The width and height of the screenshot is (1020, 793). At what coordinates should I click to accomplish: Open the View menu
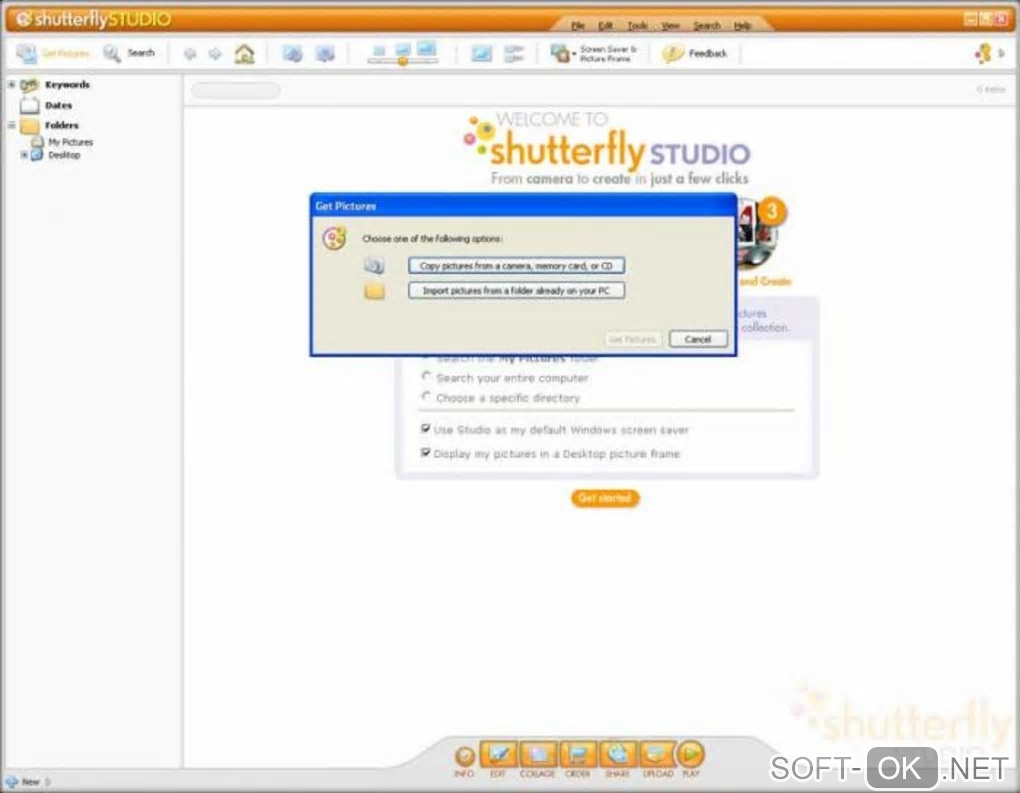(x=671, y=25)
